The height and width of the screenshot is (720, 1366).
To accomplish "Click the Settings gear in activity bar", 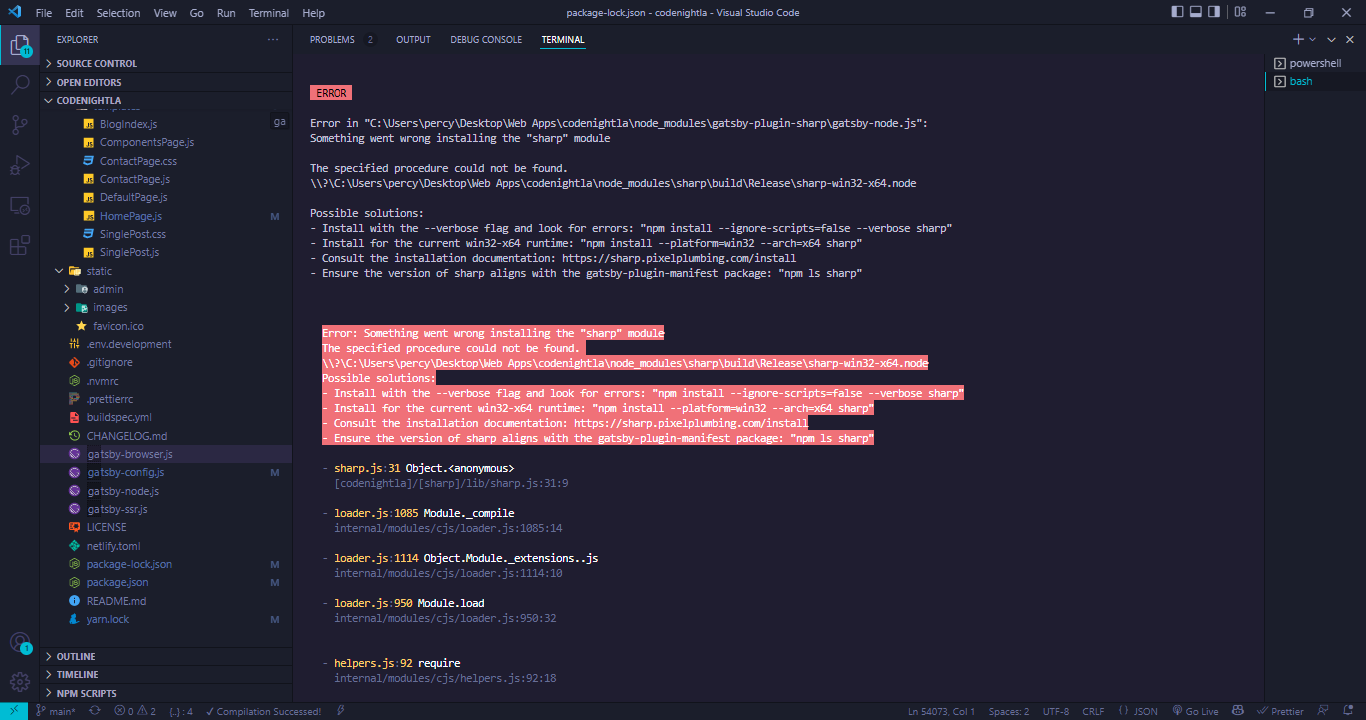I will 20,682.
